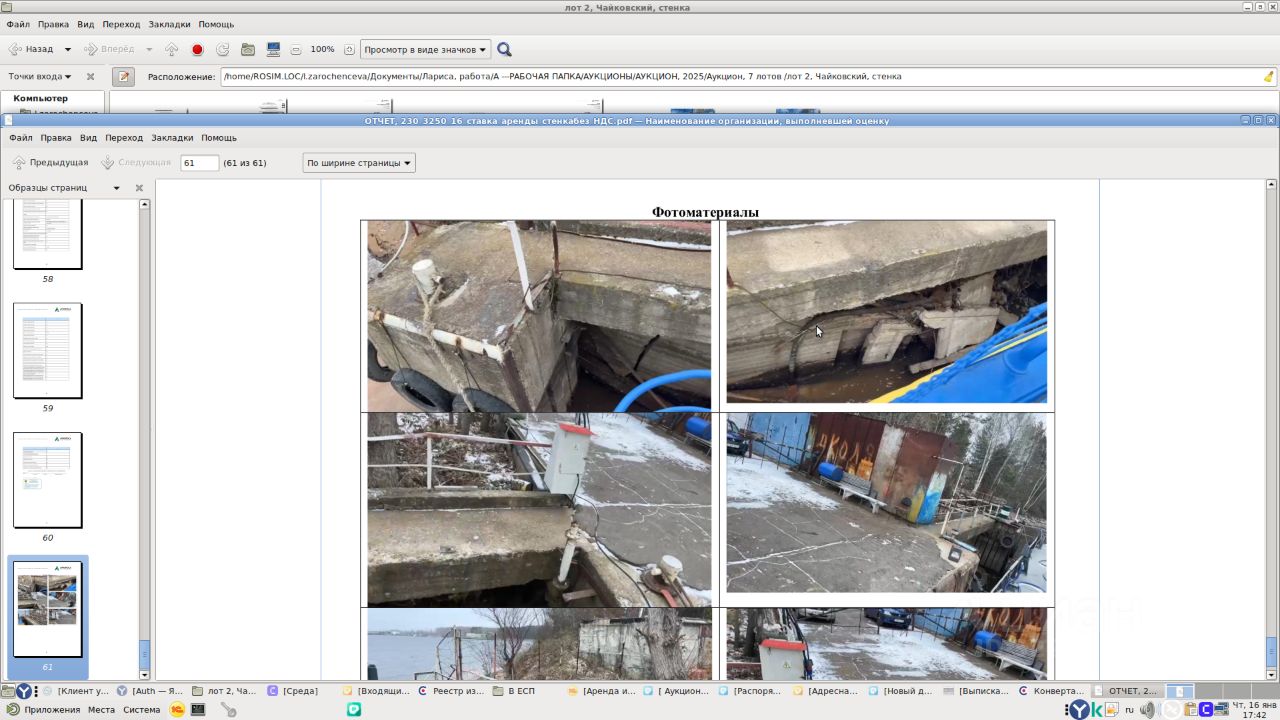
Task: Toggle the location edit pencil button
Action: [x=123, y=76]
